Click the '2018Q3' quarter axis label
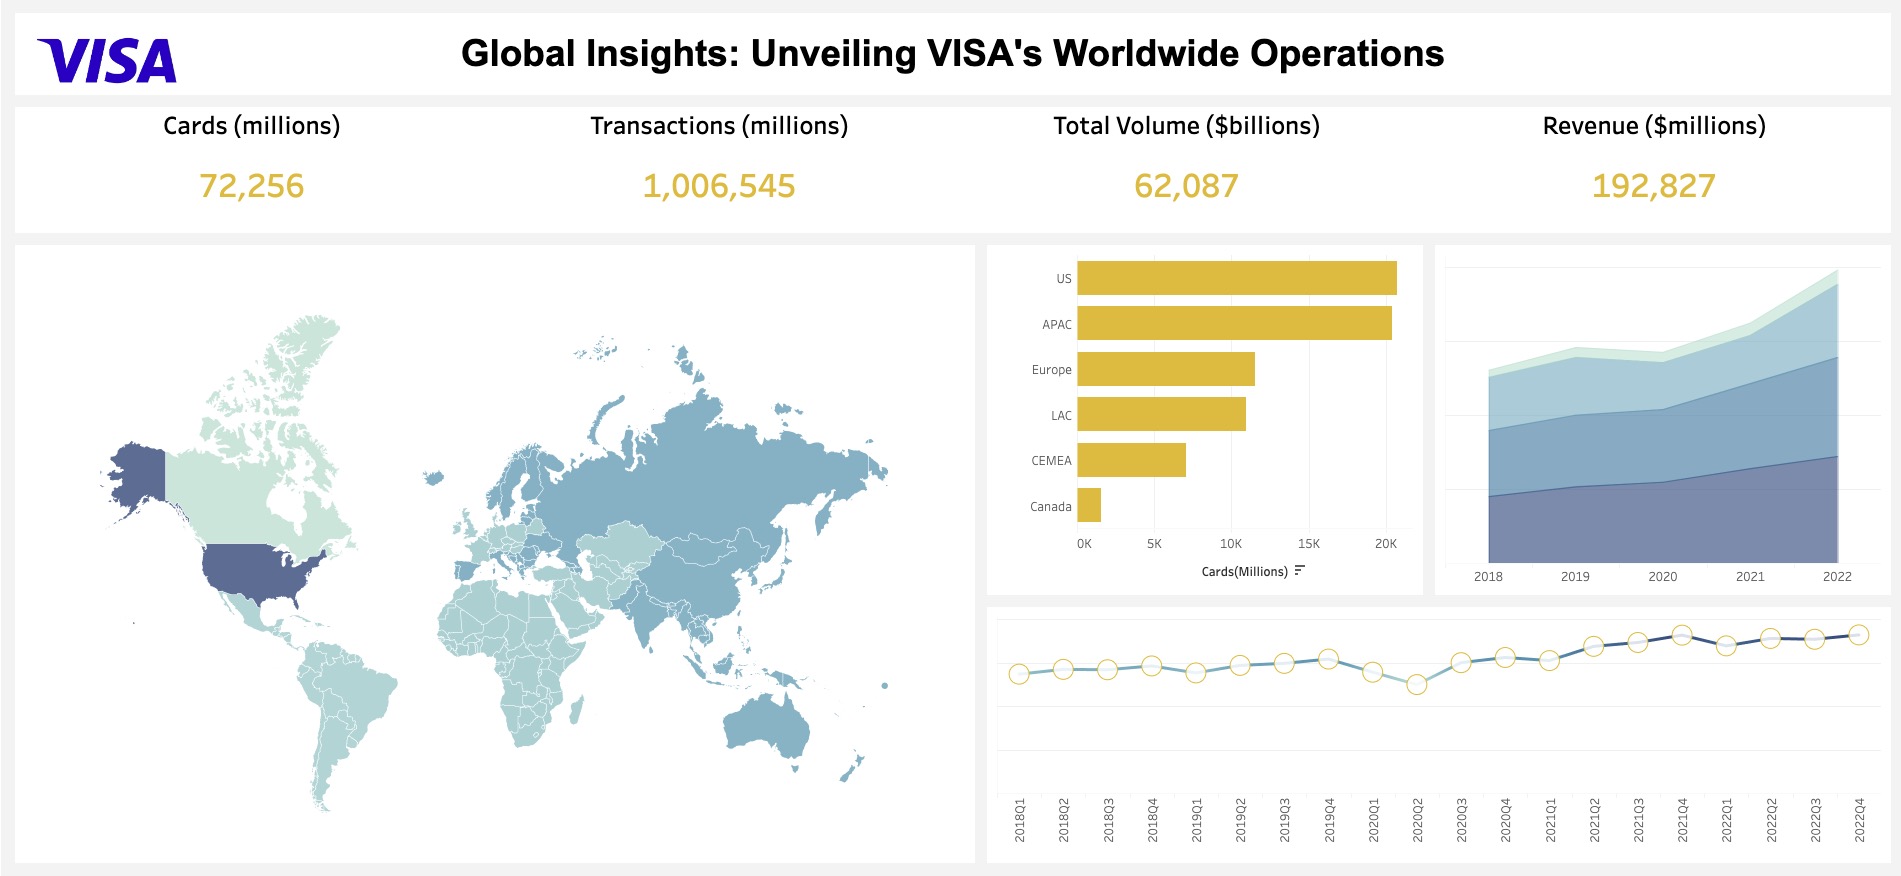 click(1108, 820)
